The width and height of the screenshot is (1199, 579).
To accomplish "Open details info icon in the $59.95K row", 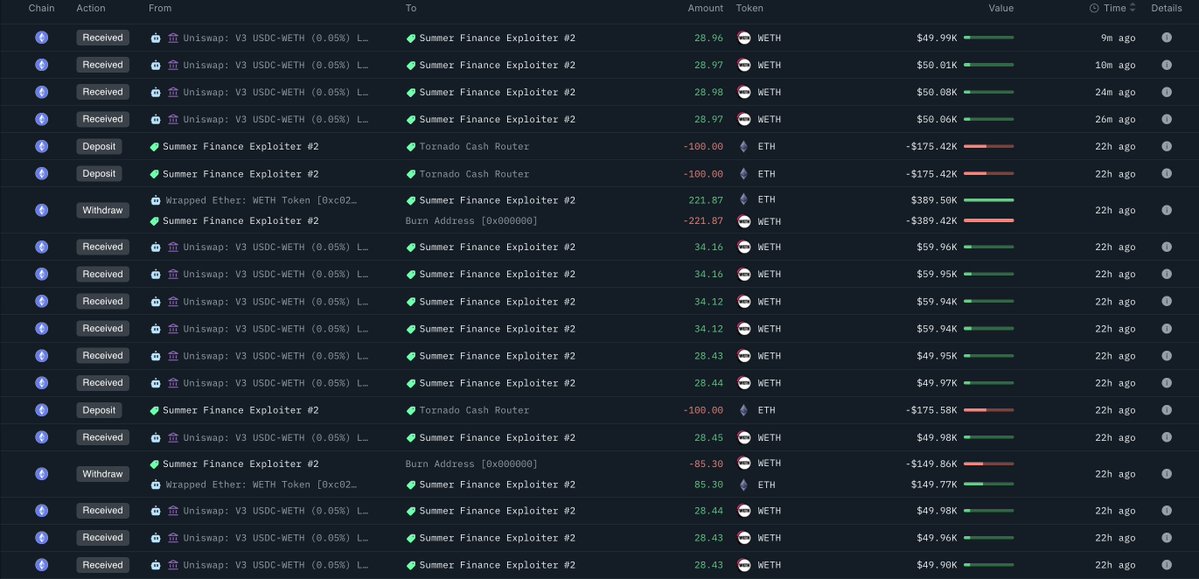I will point(1166,274).
